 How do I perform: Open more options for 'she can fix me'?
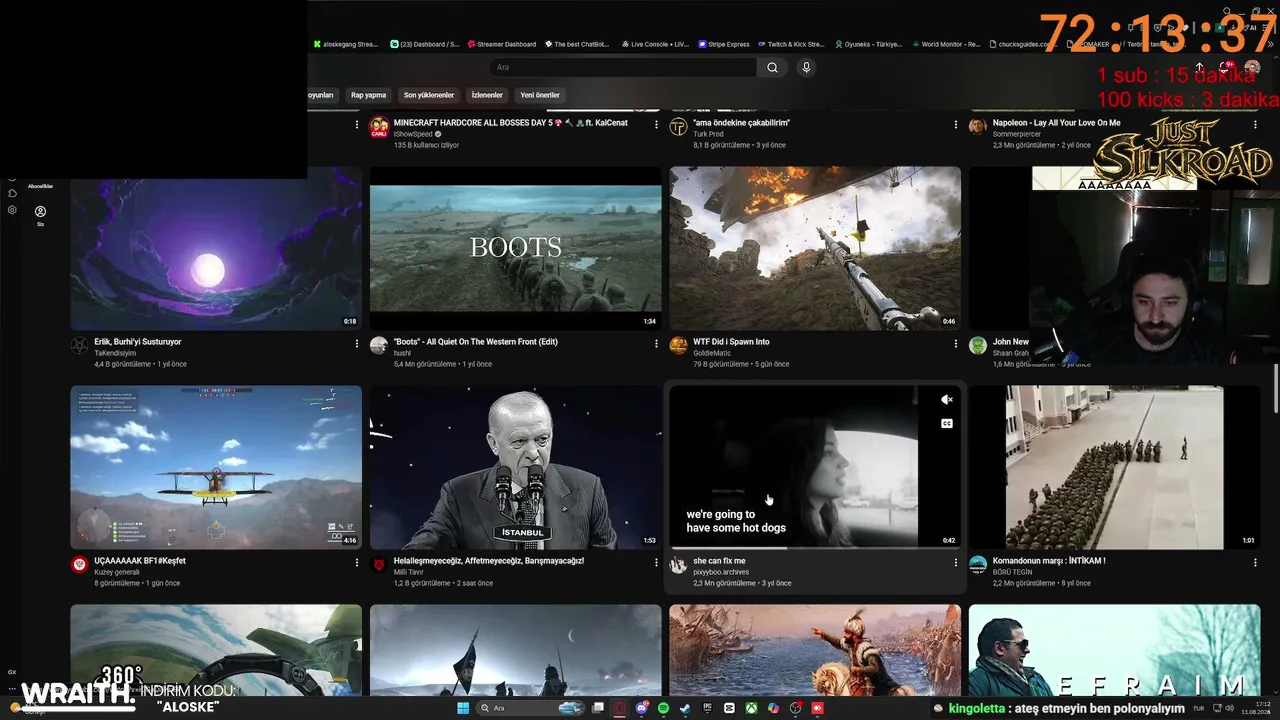(x=955, y=562)
